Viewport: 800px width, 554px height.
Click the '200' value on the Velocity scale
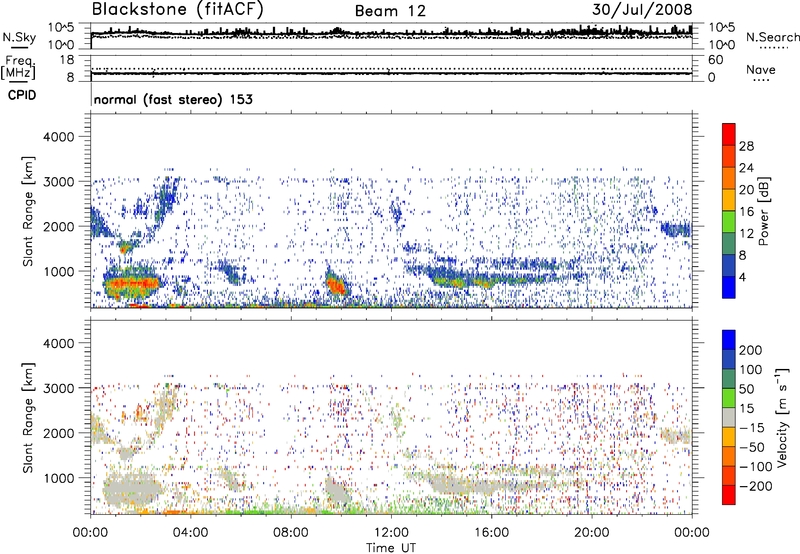click(751, 350)
